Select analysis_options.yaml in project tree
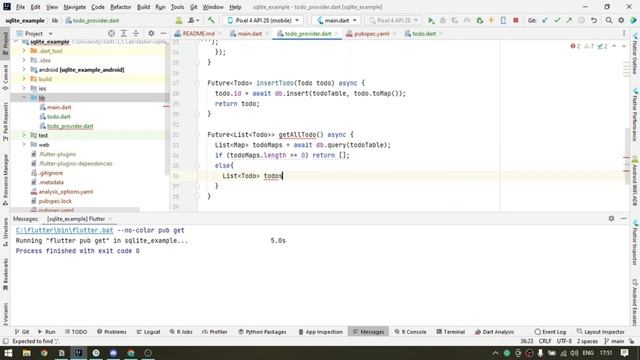 point(66,191)
